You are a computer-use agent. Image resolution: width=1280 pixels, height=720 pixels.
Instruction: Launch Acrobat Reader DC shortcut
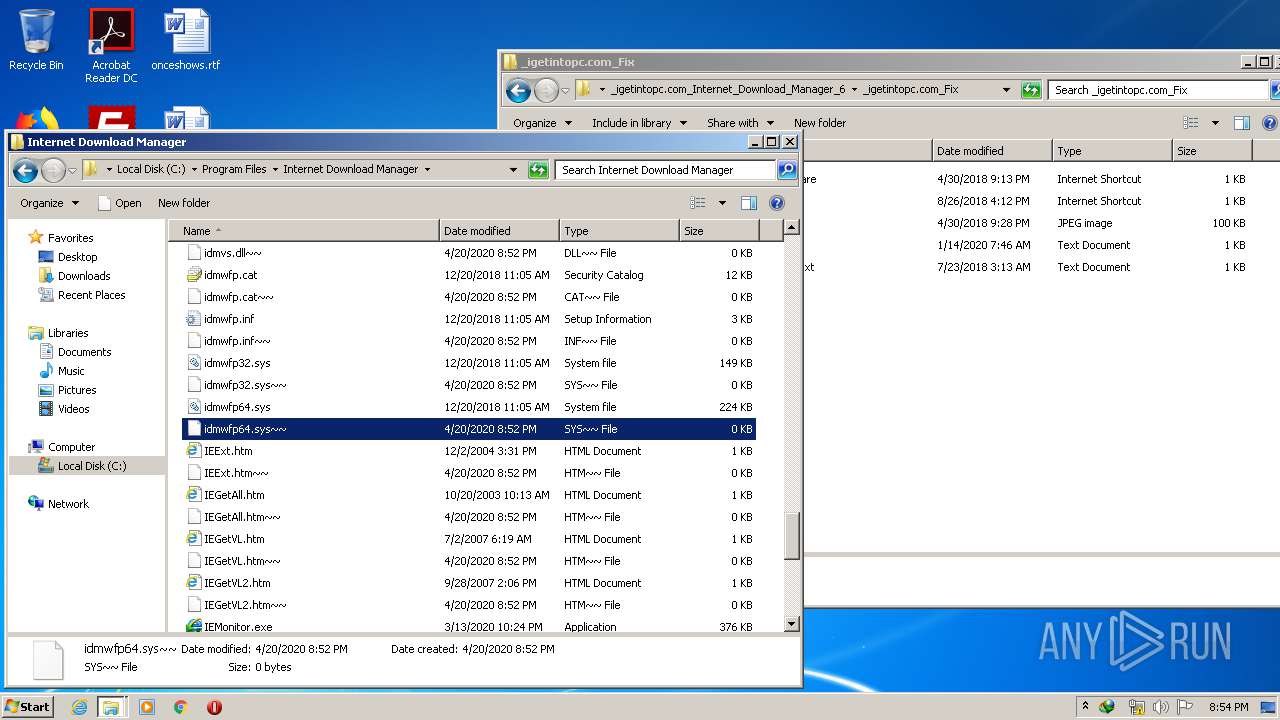[x=111, y=45]
